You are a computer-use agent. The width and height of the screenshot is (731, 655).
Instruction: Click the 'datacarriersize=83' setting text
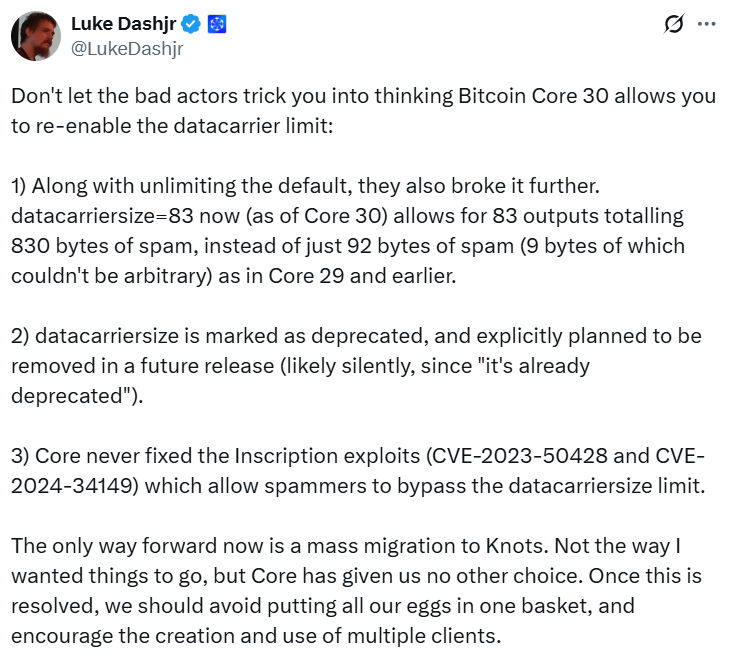pos(102,216)
